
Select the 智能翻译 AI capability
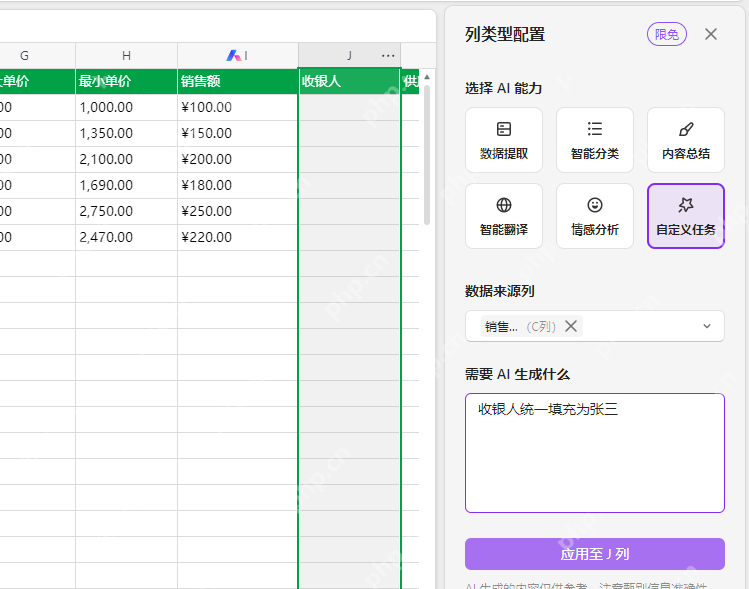503,216
